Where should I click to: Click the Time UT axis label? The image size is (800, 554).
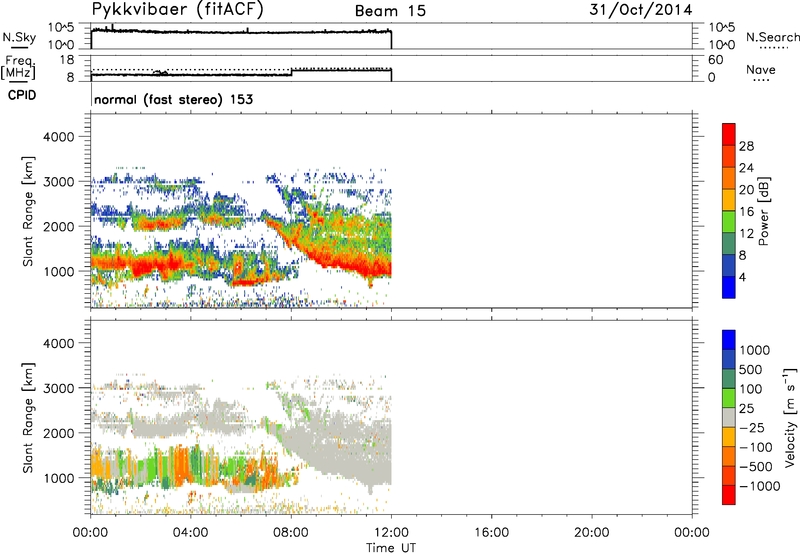click(x=391, y=548)
